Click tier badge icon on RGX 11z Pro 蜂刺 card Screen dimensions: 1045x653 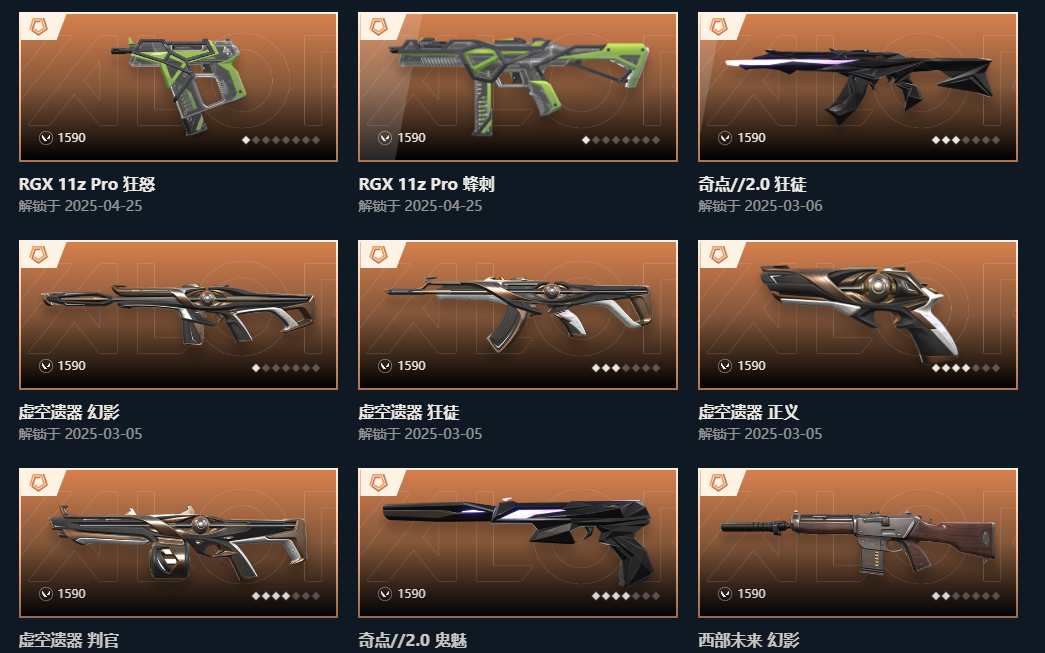click(379, 27)
